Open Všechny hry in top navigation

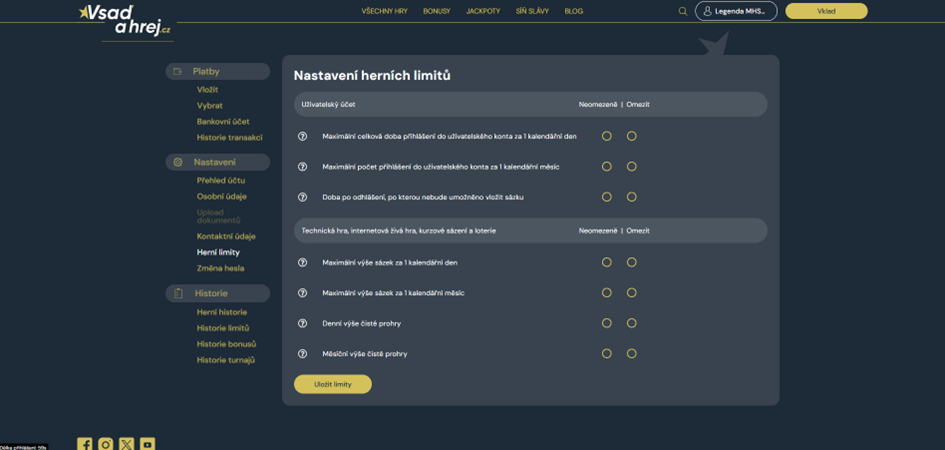[385, 11]
